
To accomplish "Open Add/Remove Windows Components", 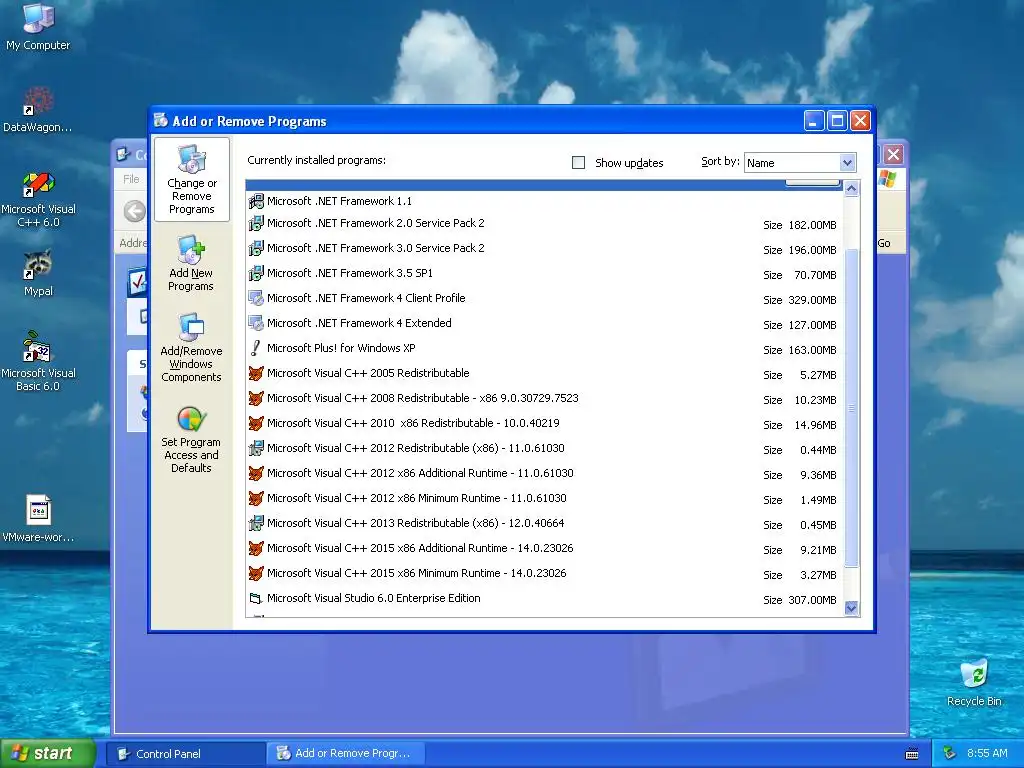I will point(191,347).
